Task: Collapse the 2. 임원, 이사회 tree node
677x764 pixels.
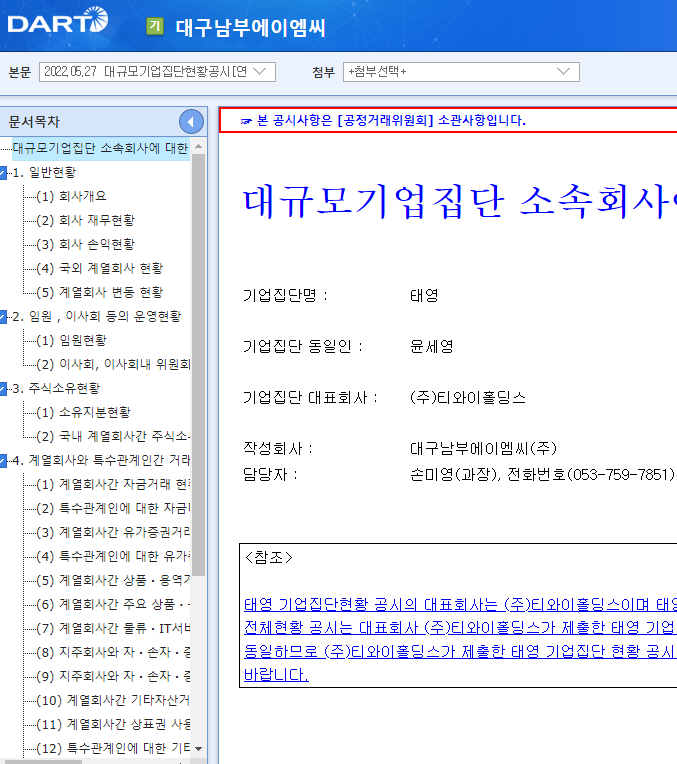Action: tap(3, 317)
